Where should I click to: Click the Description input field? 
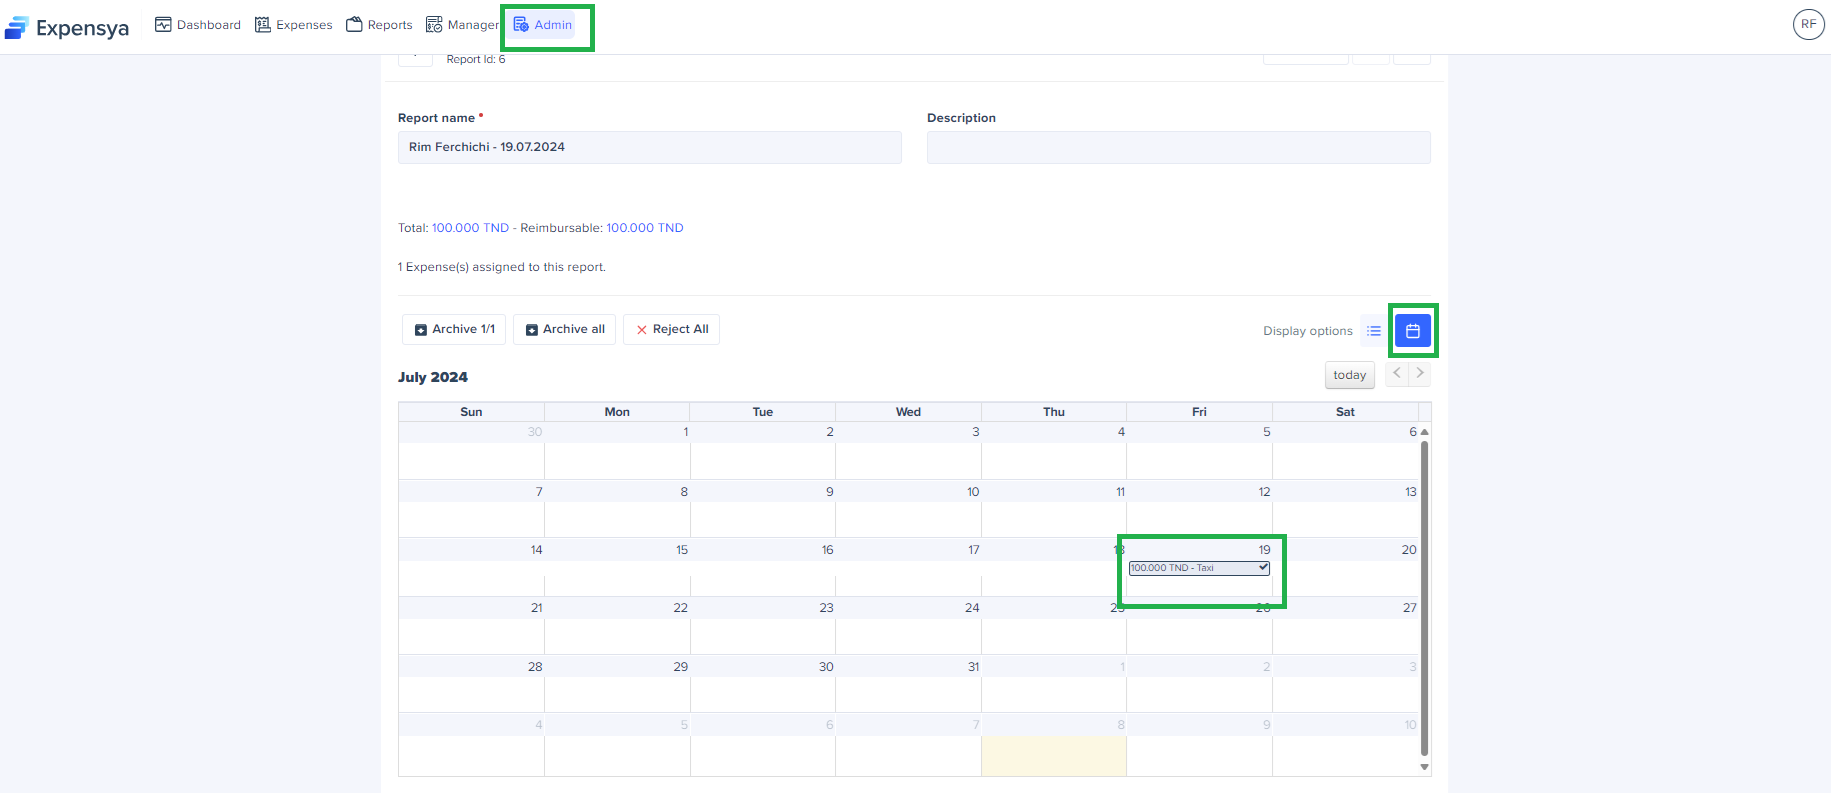[1178, 147]
